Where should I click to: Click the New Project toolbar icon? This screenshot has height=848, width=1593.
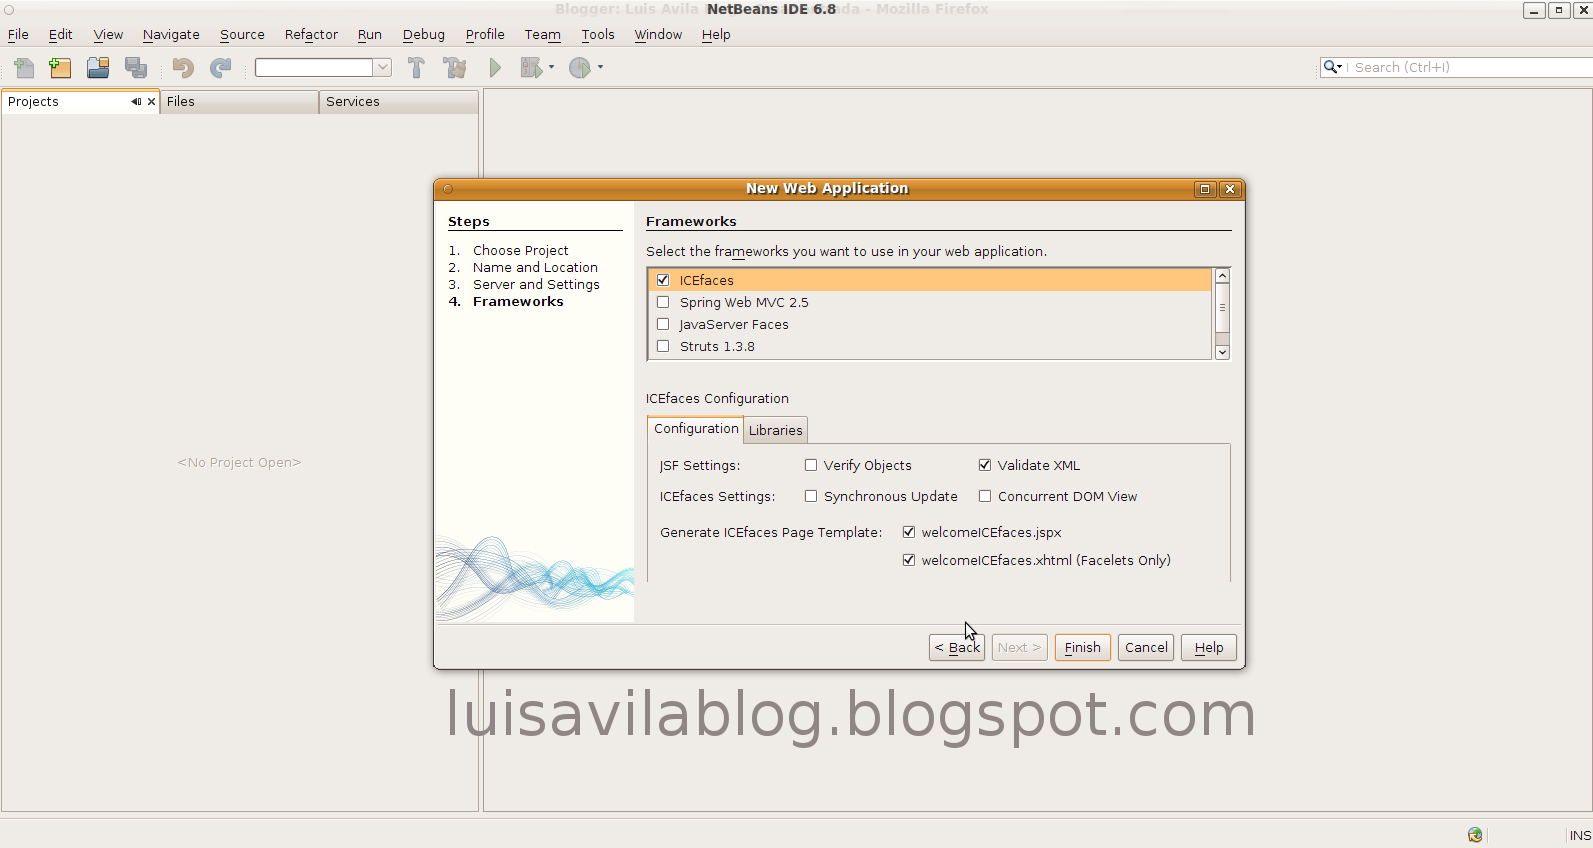tap(61, 68)
